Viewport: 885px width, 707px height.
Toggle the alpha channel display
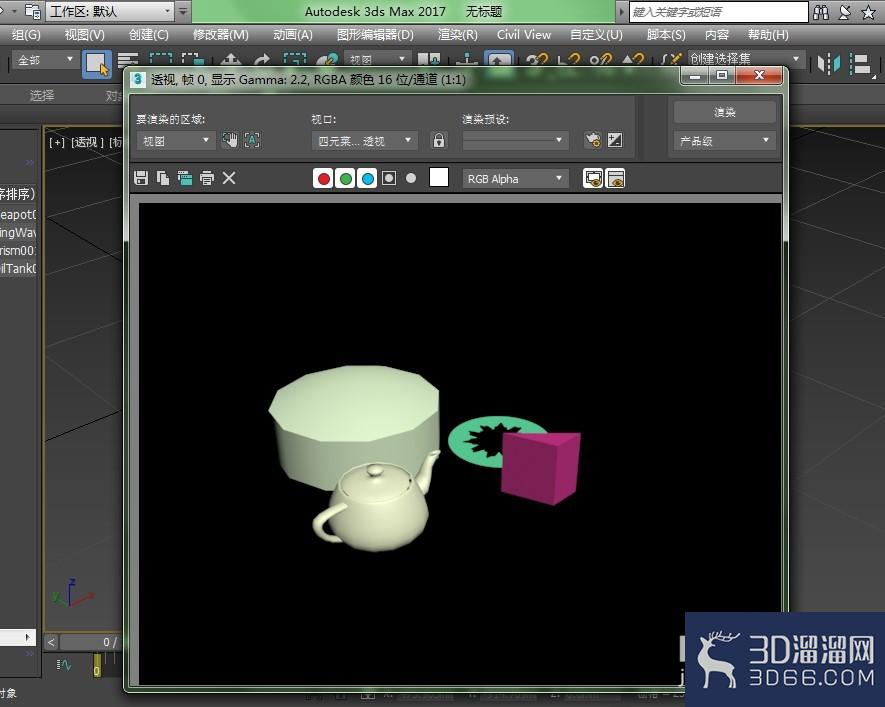coord(389,178)
